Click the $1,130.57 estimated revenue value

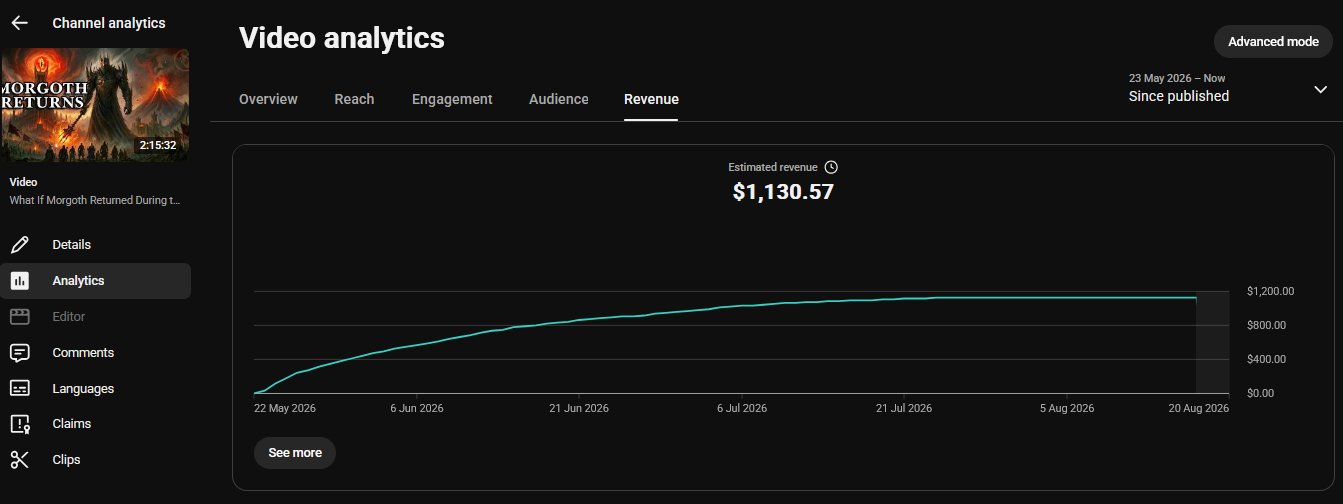coord(783,191)
